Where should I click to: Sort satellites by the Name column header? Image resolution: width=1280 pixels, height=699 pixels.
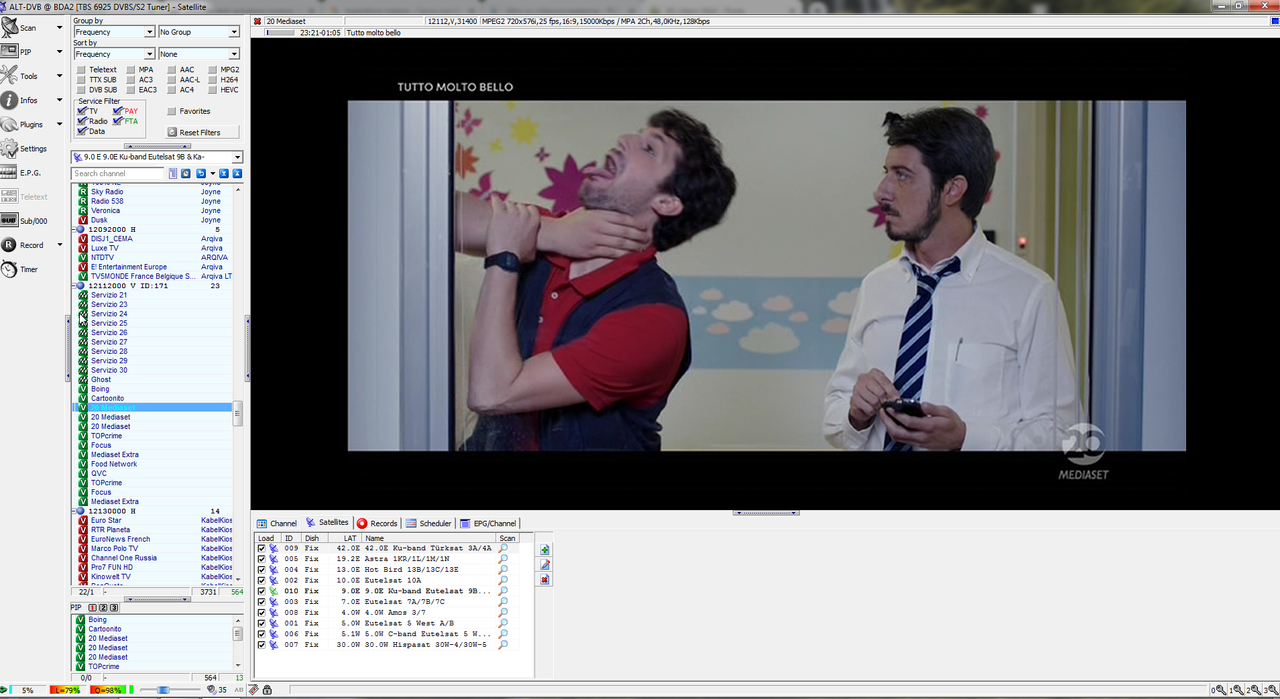(429, 538)
